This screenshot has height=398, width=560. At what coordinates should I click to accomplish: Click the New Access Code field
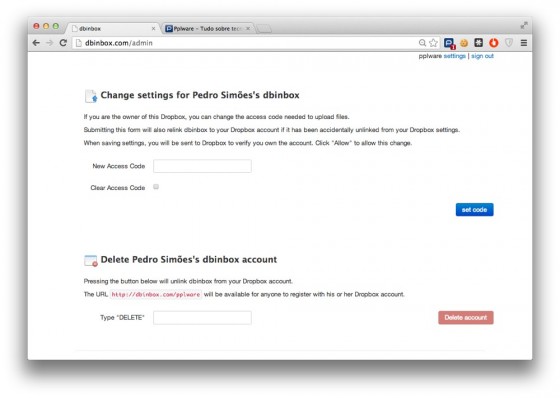point(202,166)
